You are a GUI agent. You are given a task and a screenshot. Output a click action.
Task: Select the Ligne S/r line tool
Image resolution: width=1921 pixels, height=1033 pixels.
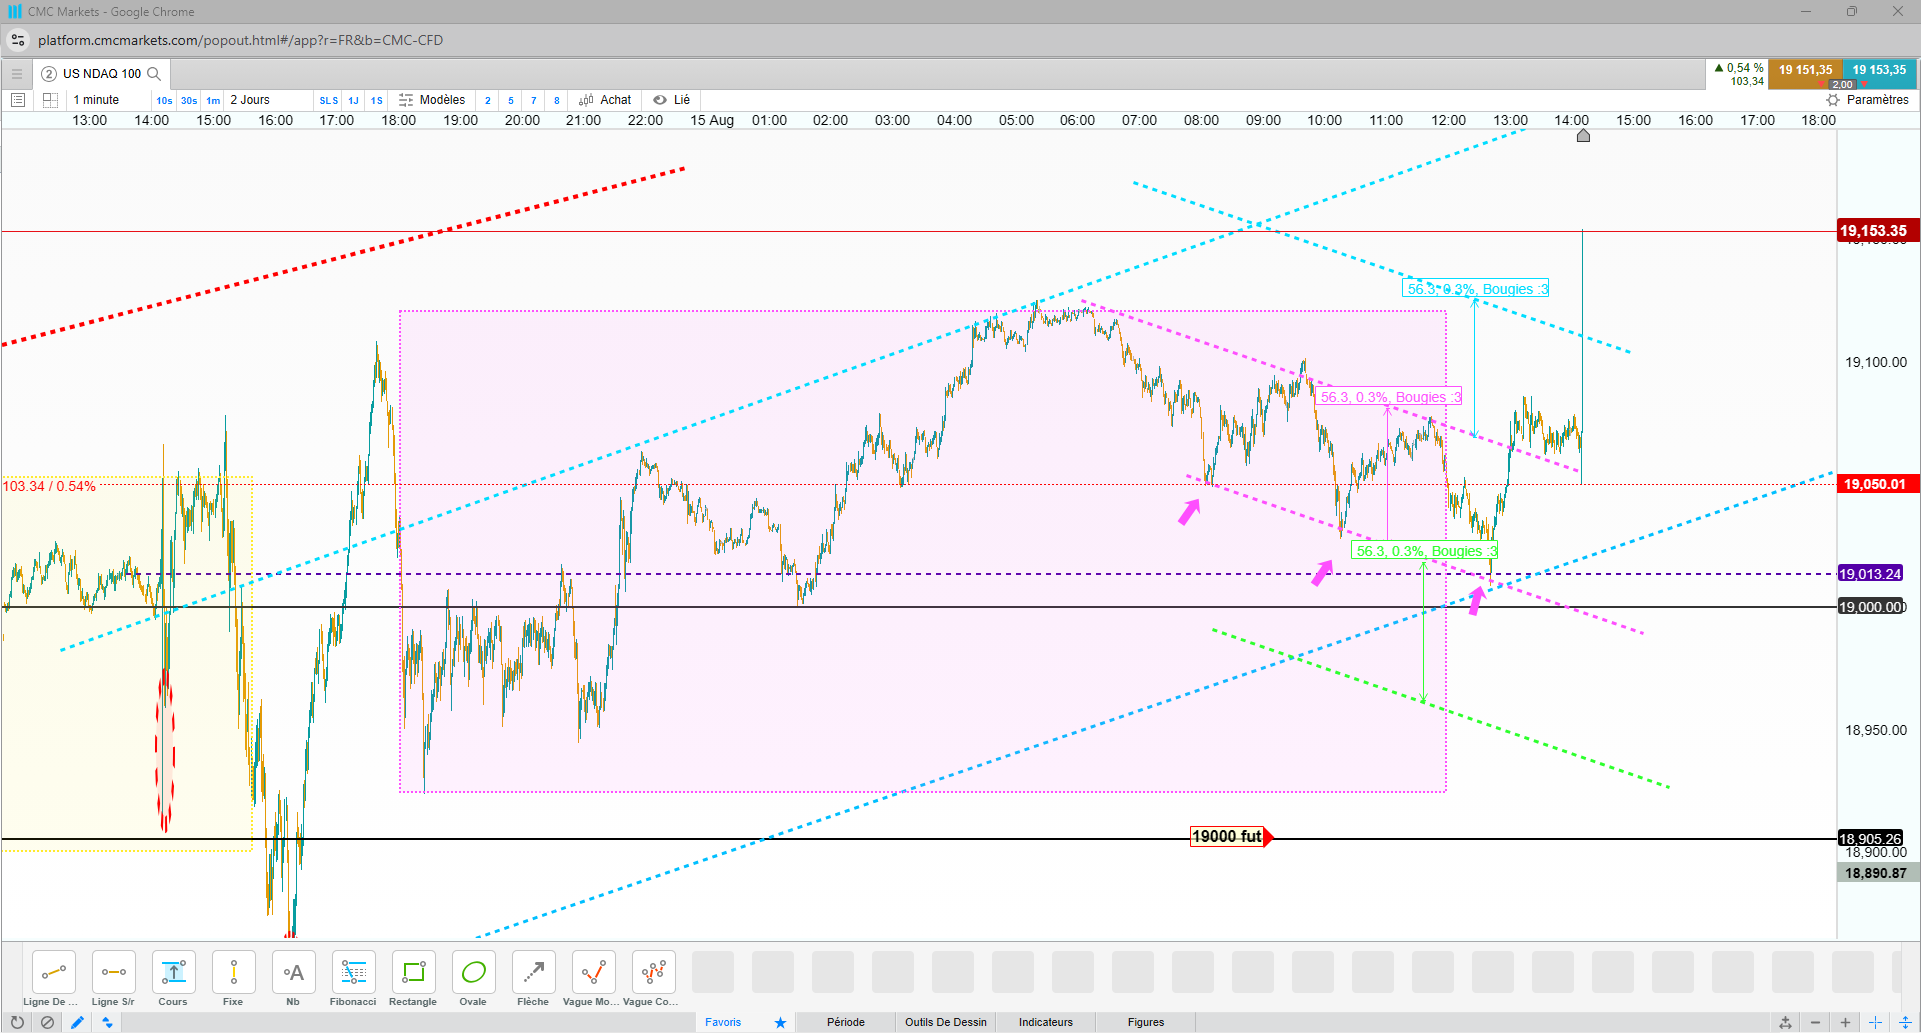113,979
